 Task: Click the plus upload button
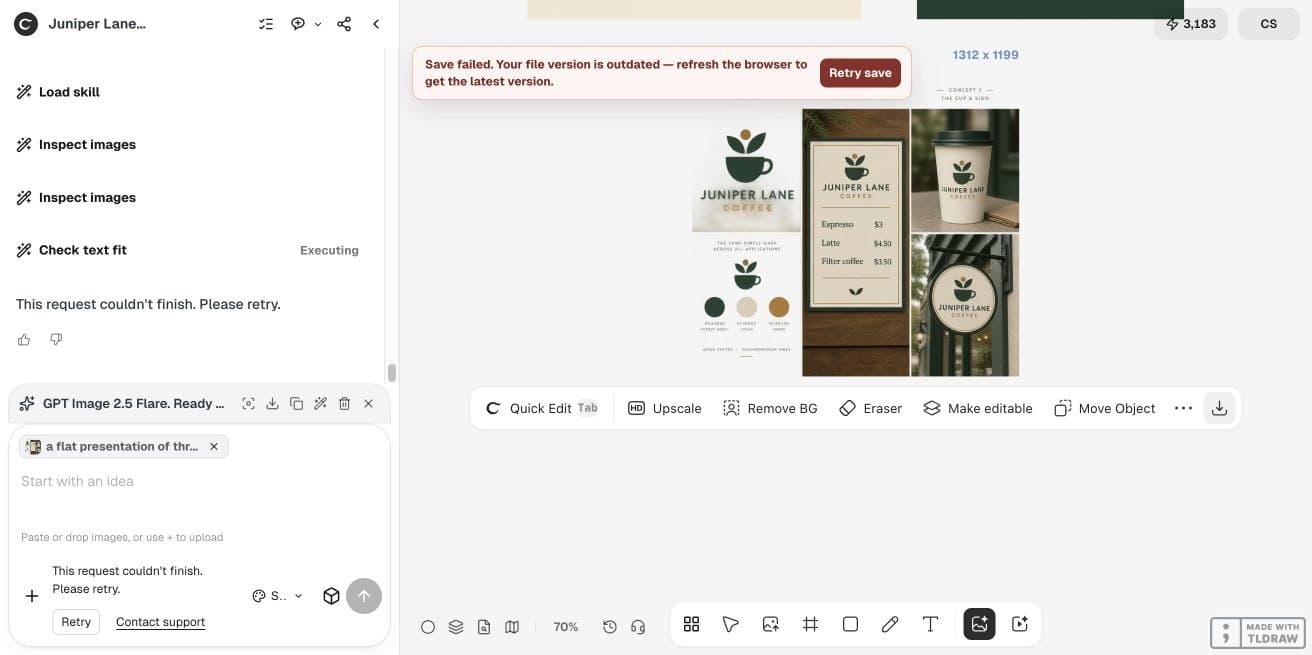32,596
